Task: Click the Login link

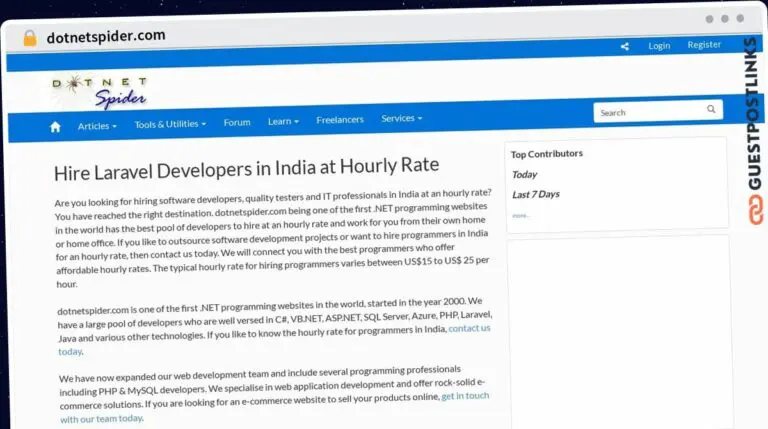Action: click(x=659, y=46)
